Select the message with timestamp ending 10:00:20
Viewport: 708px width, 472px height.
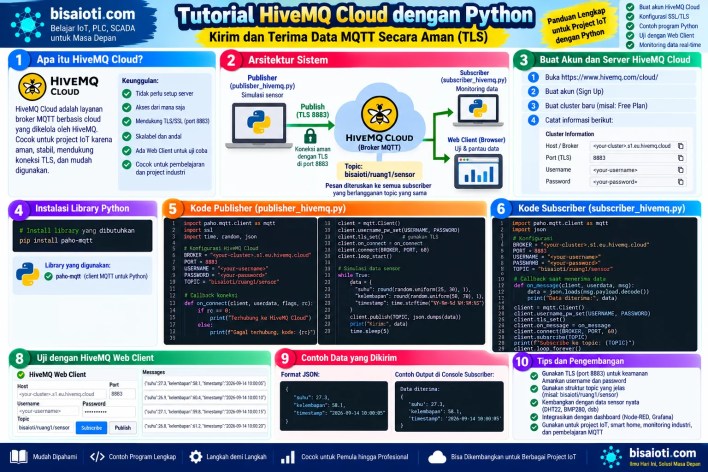(x=205, y=425)
